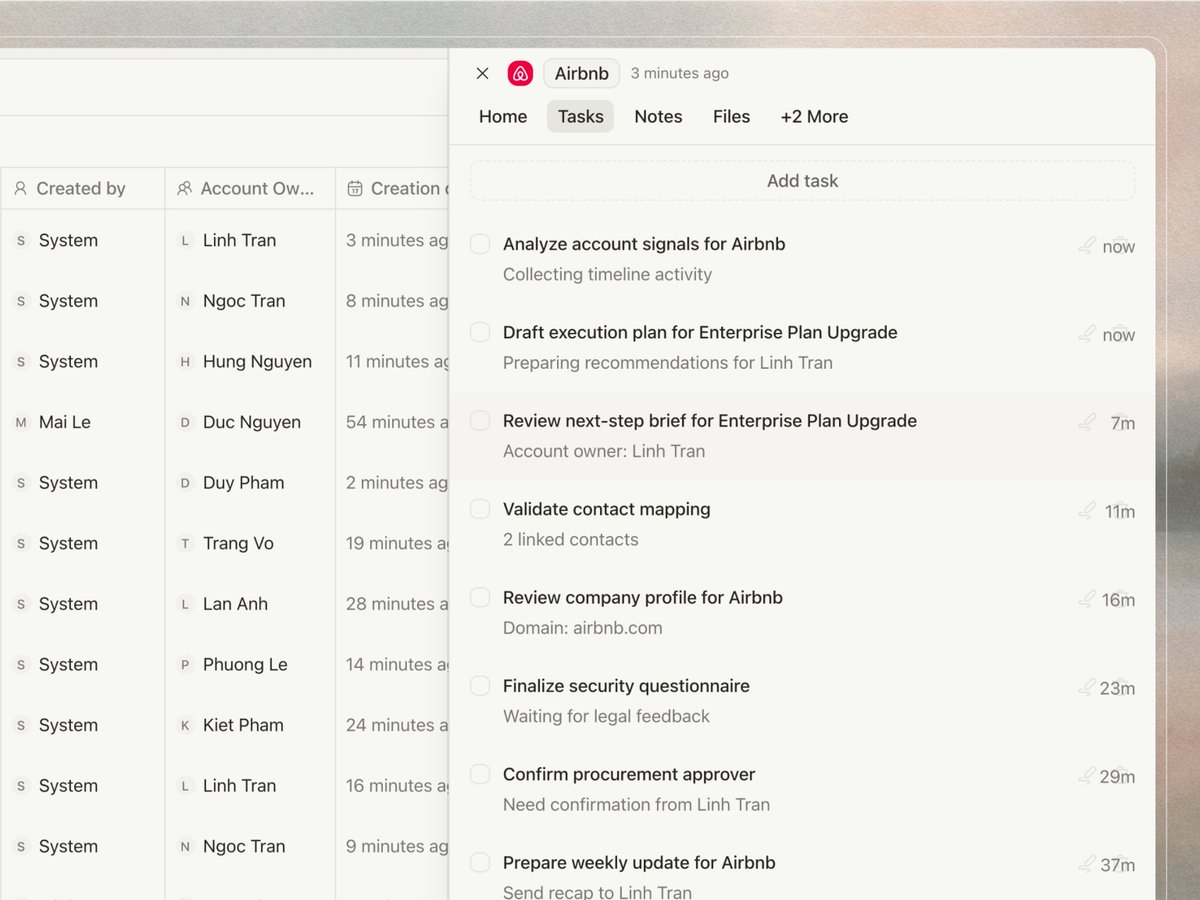Click the 28 minutes ago creation cell
This screenshot has height=900, width=1200.
click(x=393, y=604)
